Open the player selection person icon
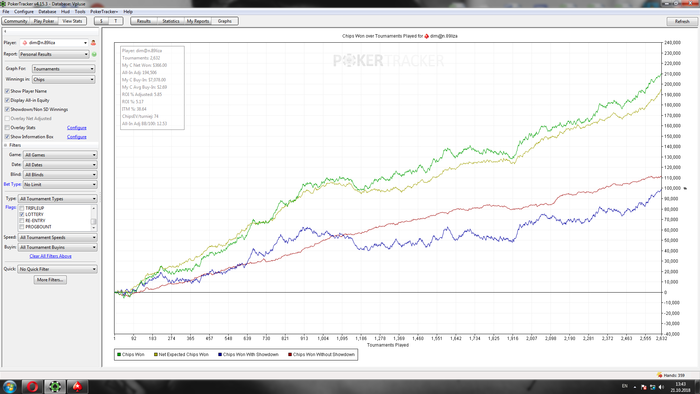 93,43
